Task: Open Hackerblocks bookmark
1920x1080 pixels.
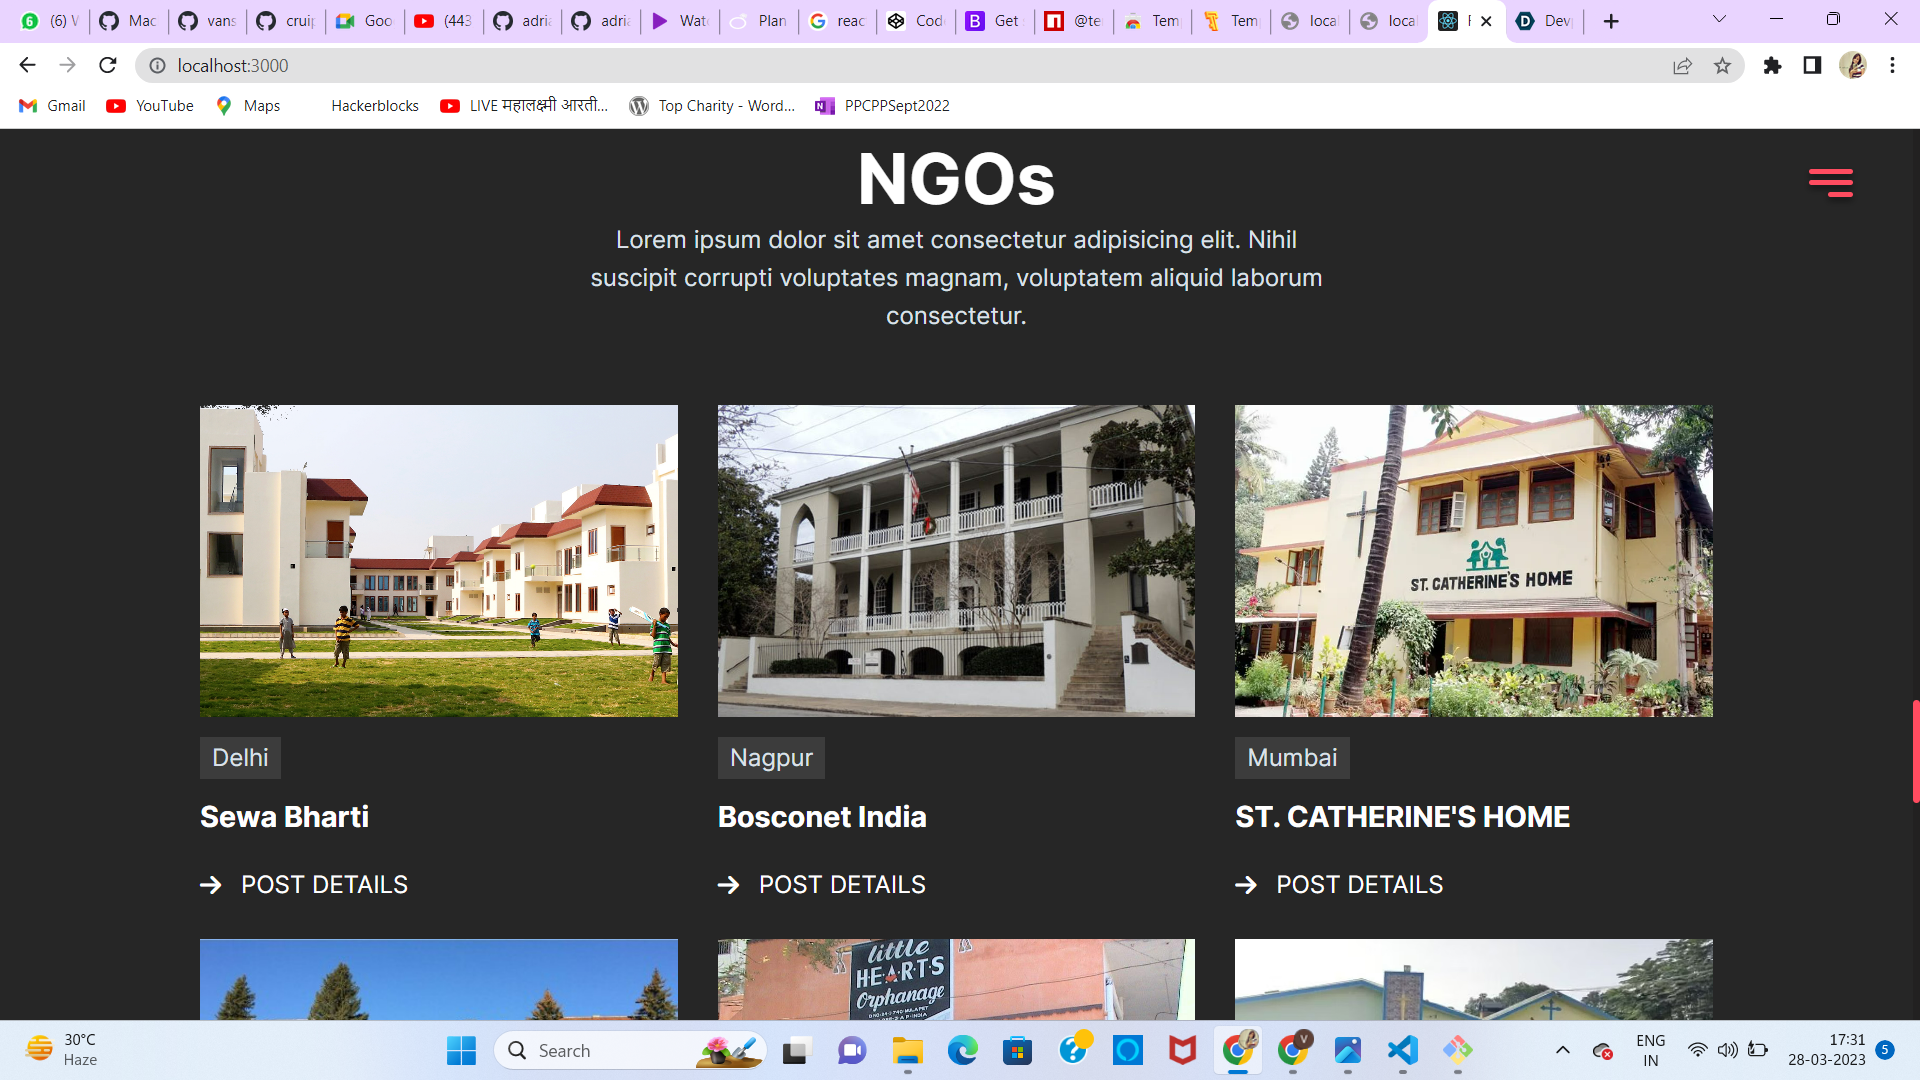Action: (x=374, y=106)
